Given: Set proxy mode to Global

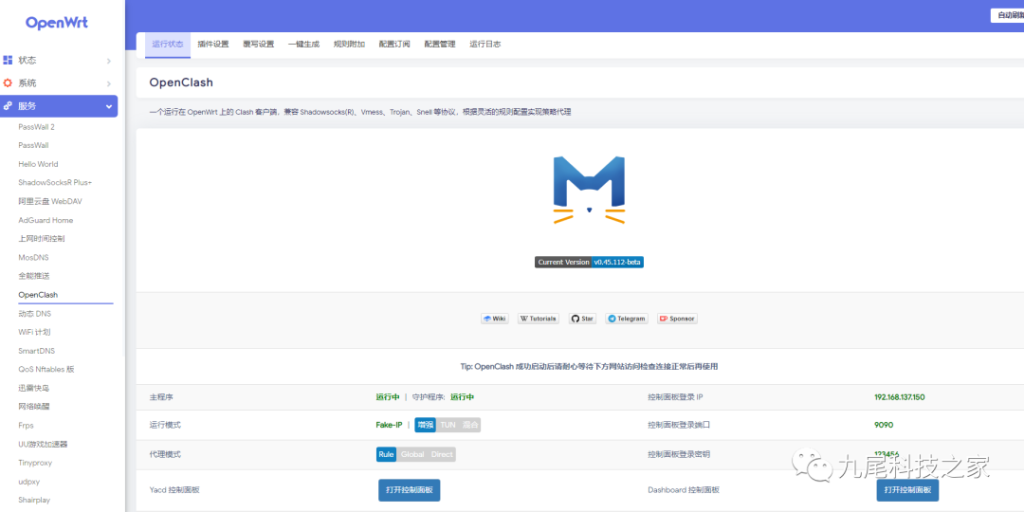Looking at the screenshot, I should [412, 454].
